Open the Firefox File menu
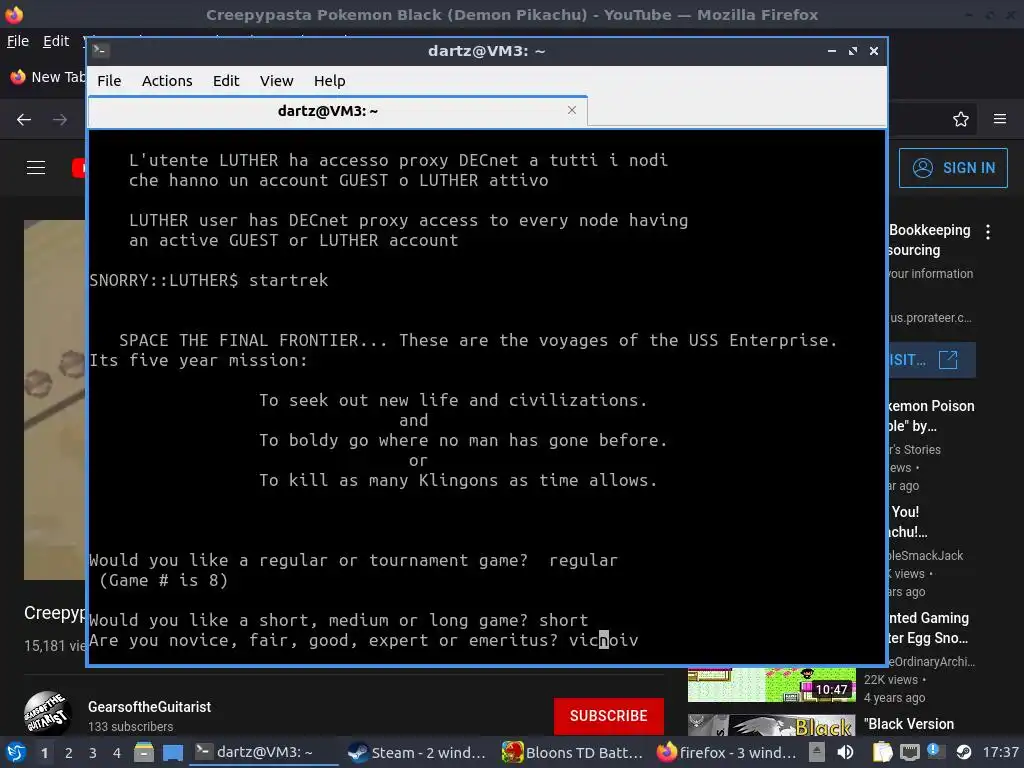Viewport: 1024px width, 768px height. pos(18,41)
